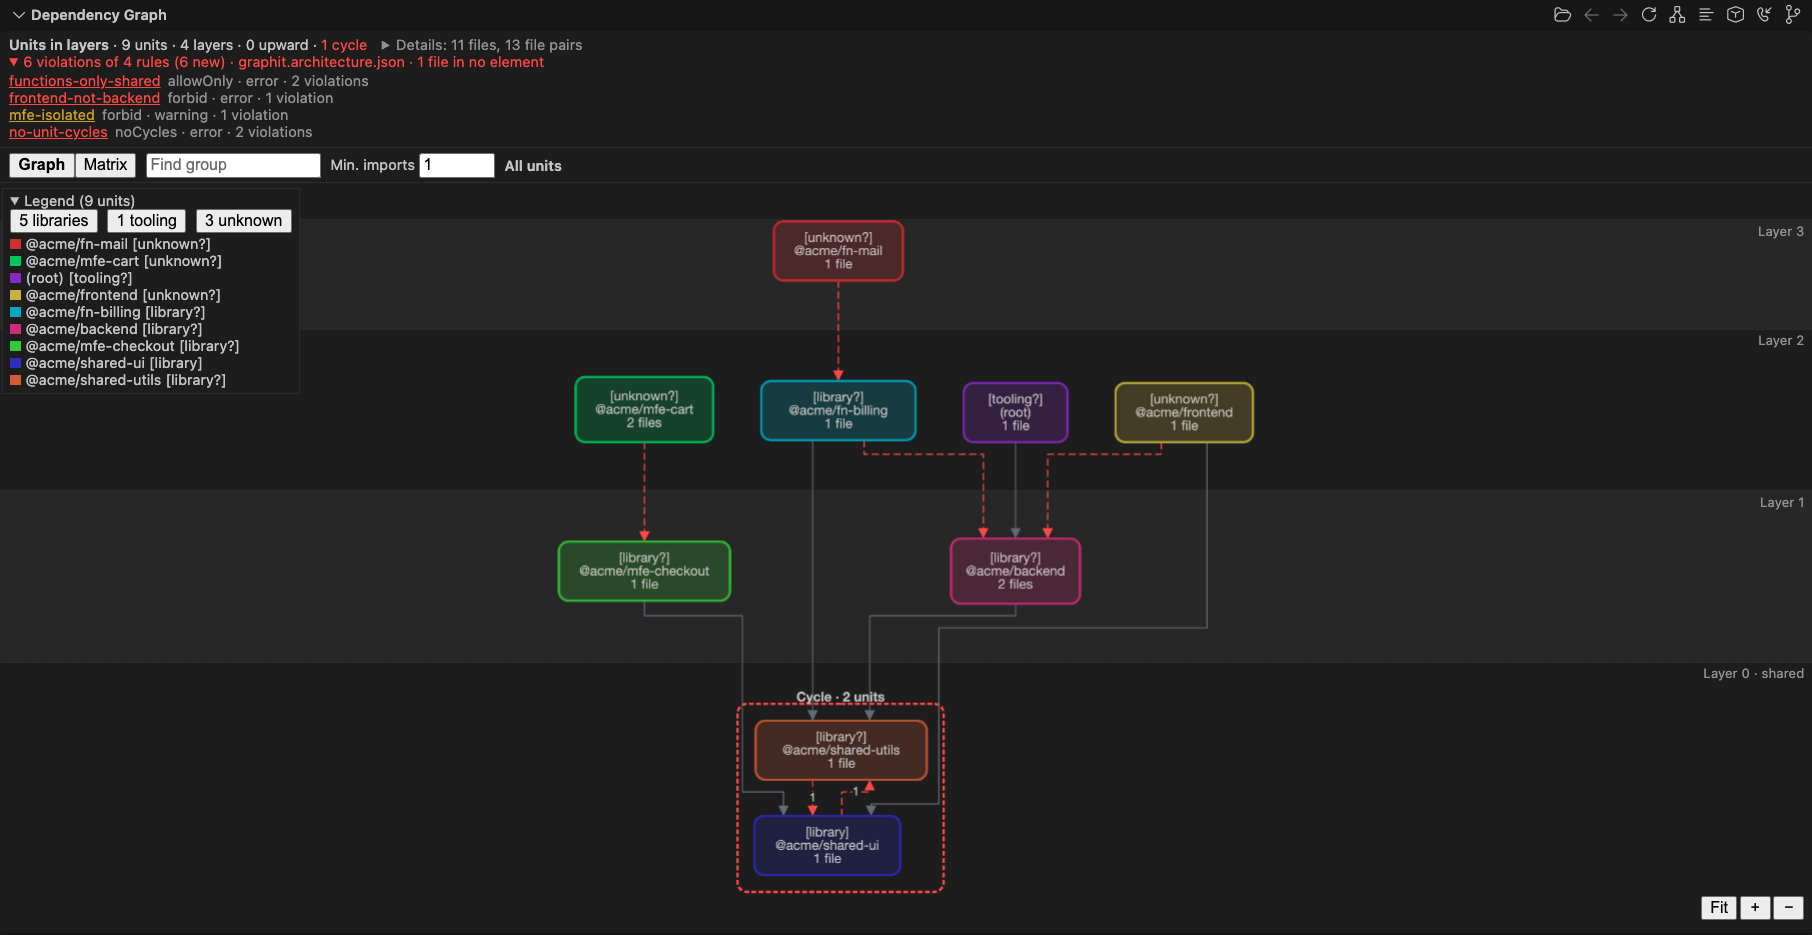This screenshot has width=1812, height=935.
Task: Open the frontend-not-backend rule link
Action: coord(85,98)
